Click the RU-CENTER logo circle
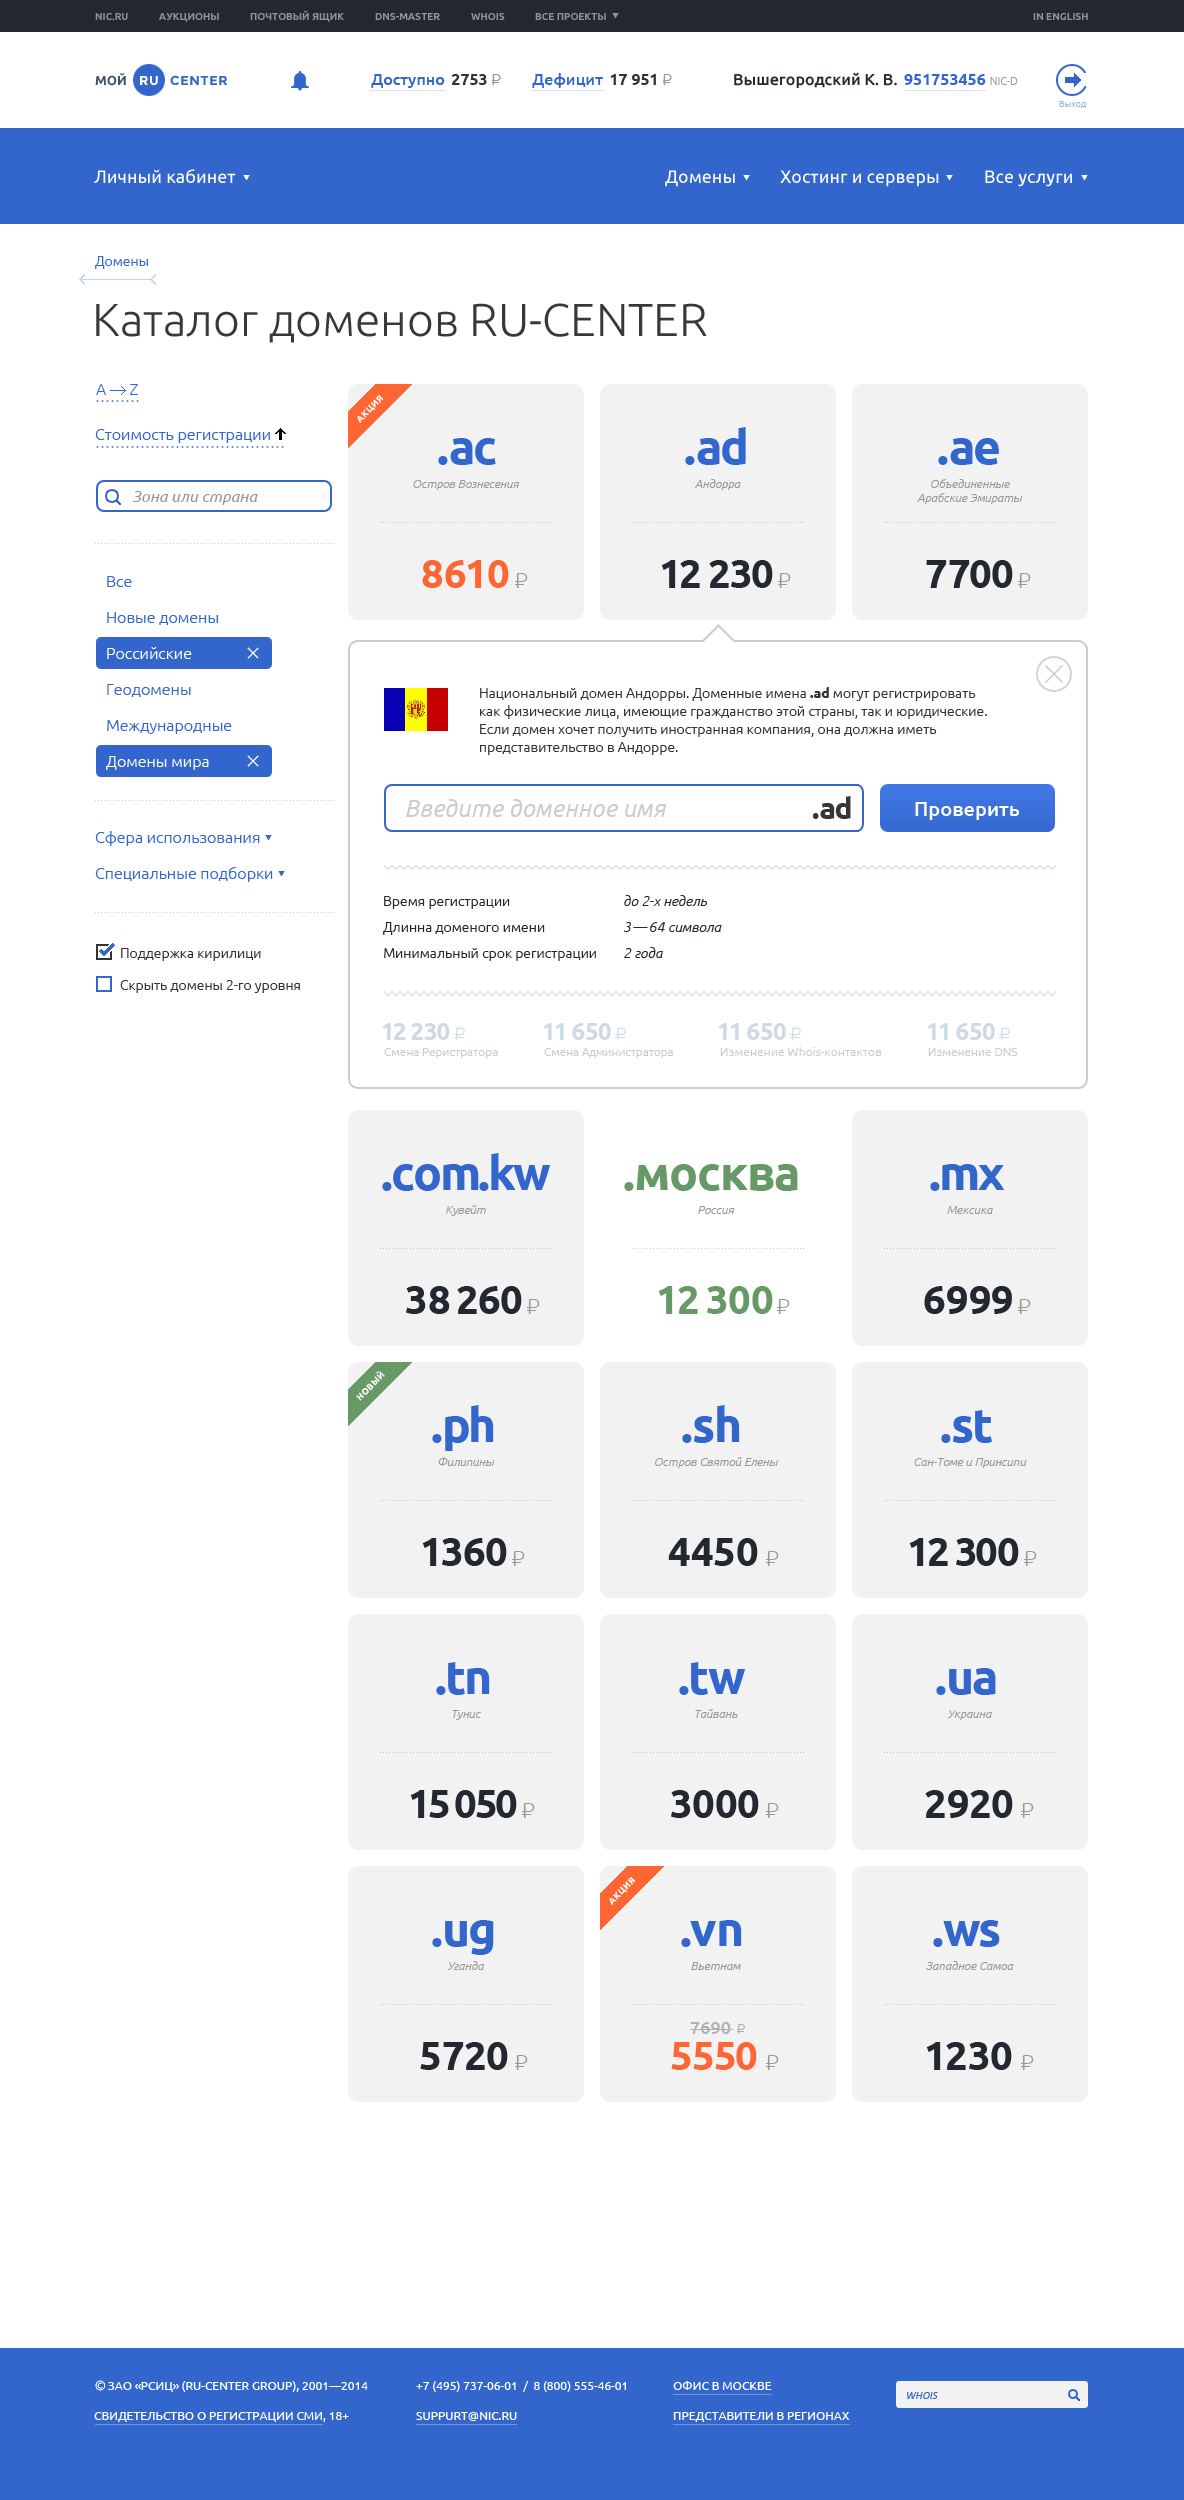This screenshot has width=1184, height=2500. 149,80
